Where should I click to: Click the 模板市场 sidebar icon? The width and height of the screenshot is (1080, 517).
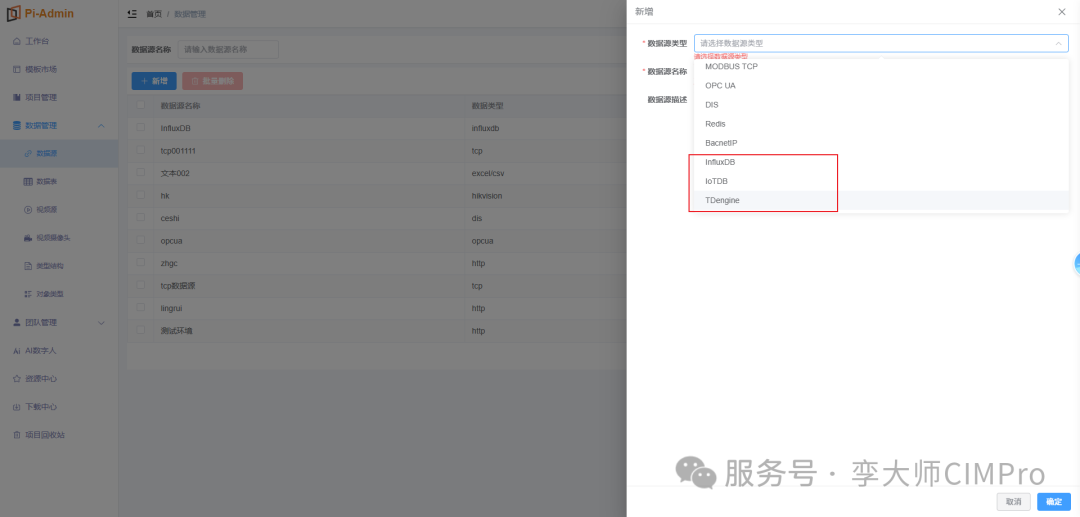click(17, 70)
